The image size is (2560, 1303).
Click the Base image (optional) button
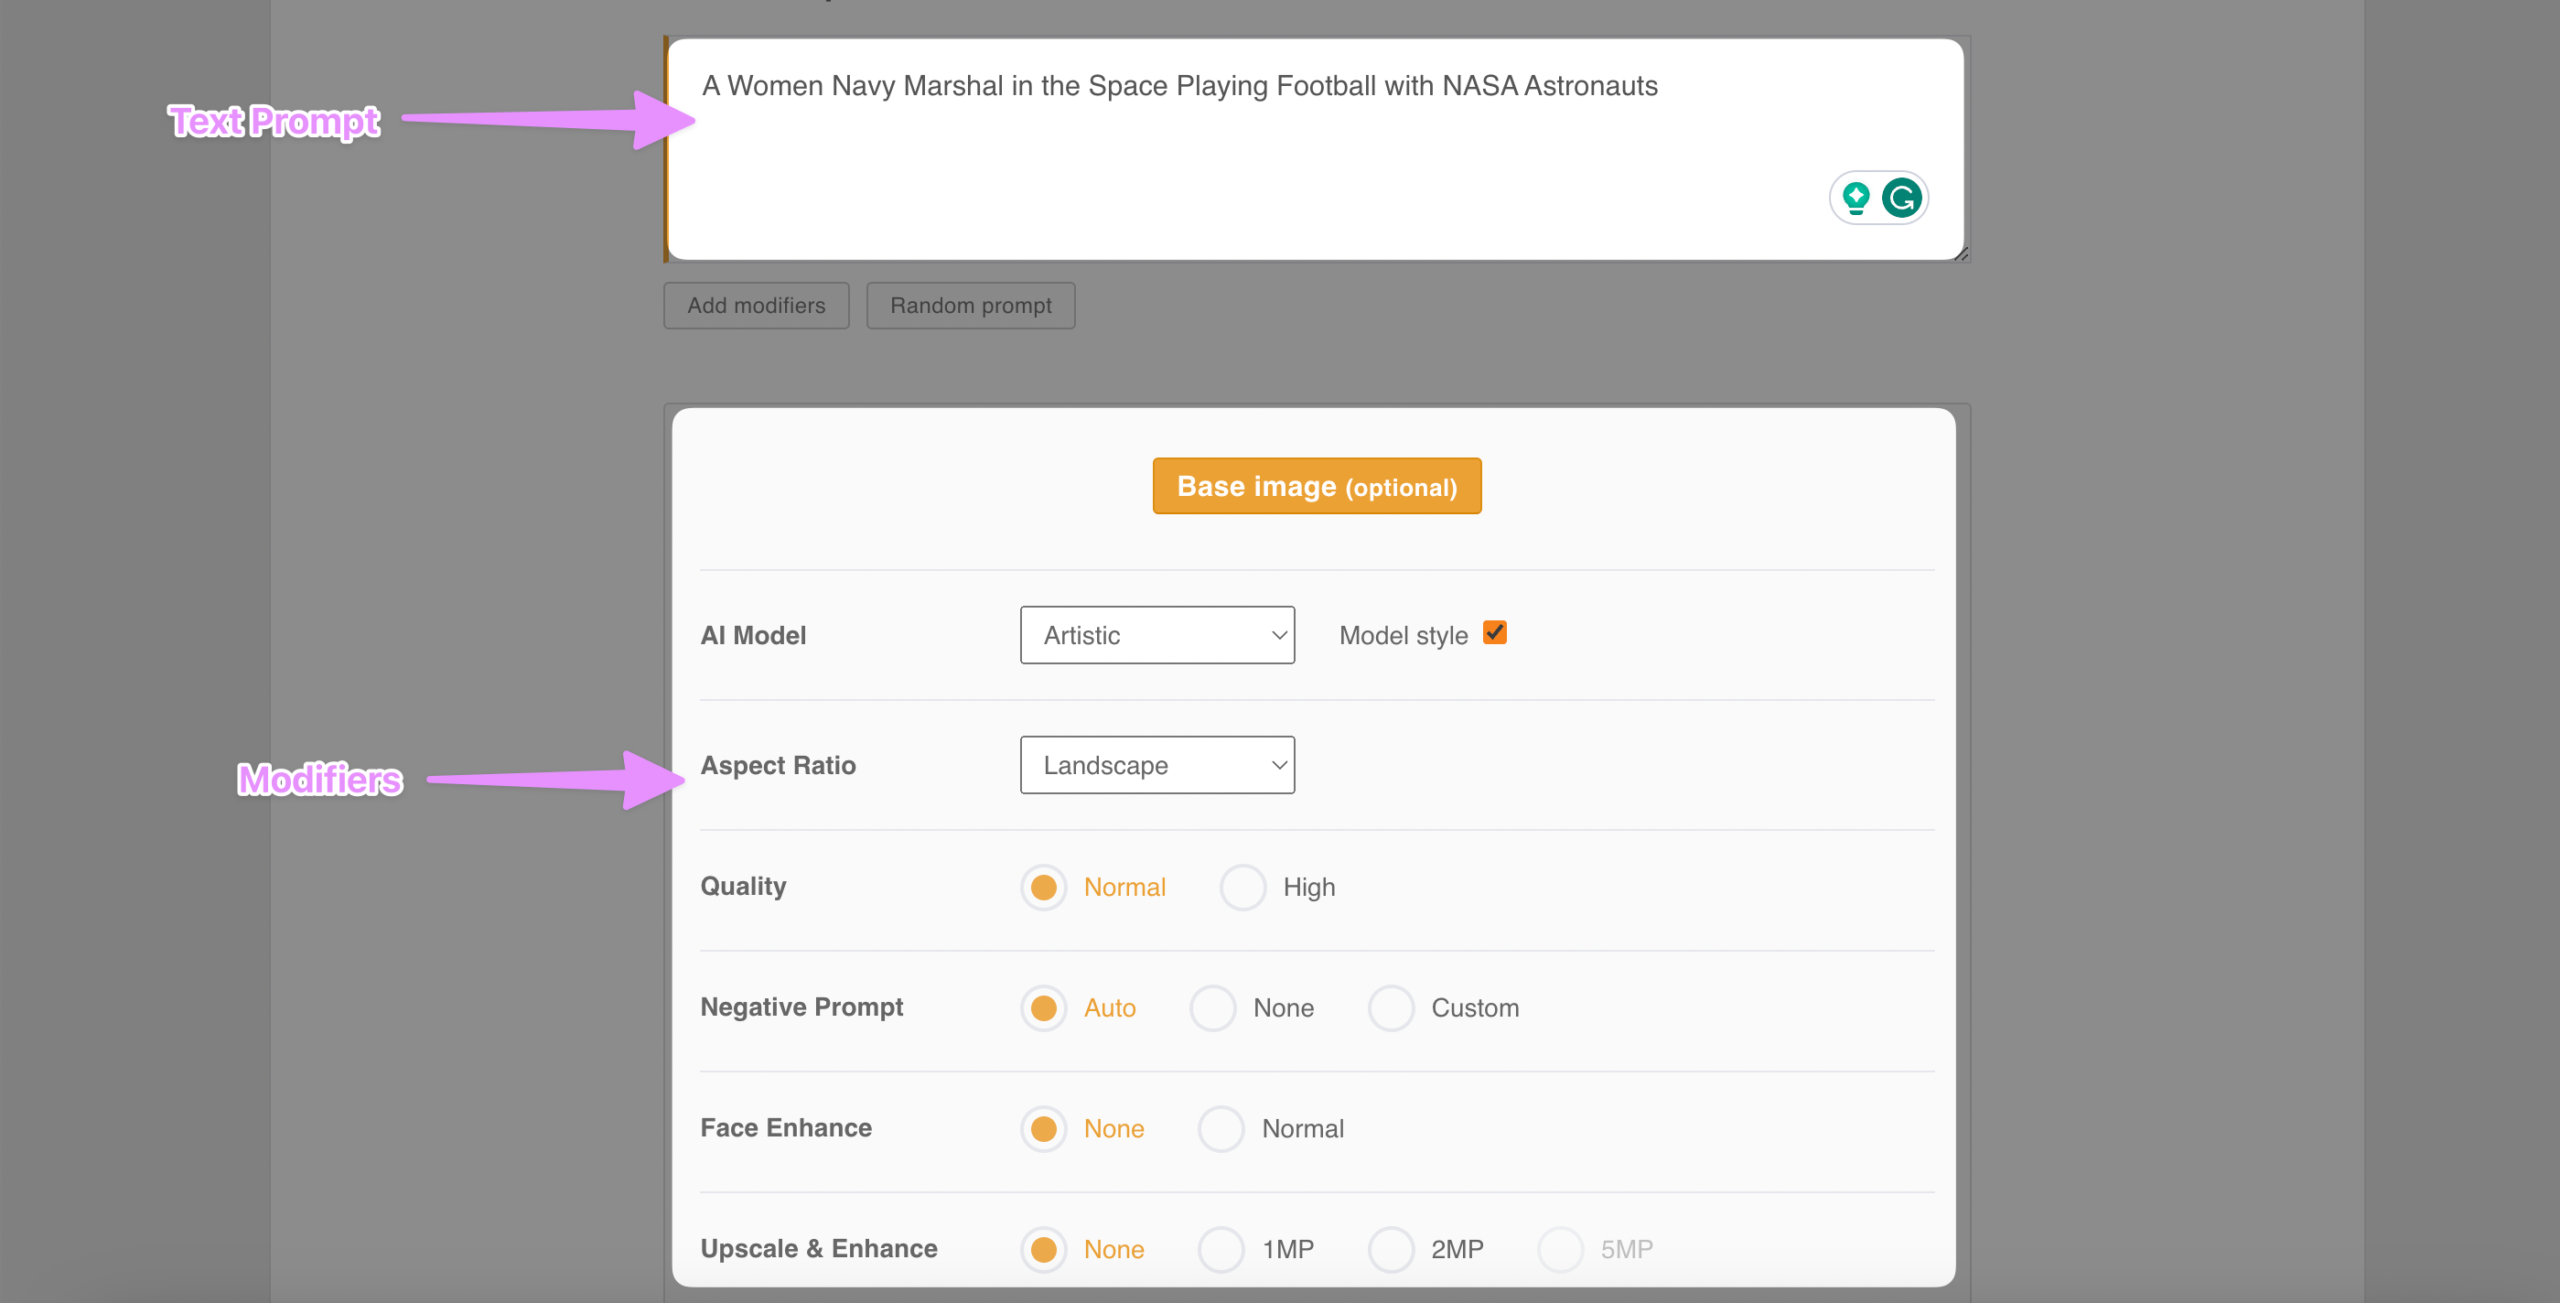tap(1316, 486)
